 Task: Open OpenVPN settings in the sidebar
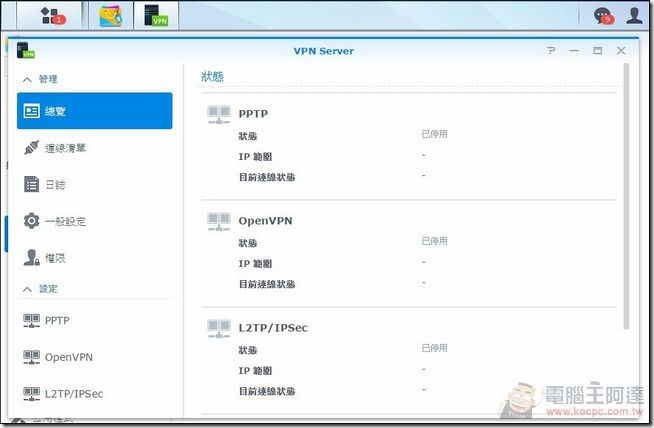pyautogui.click(x=95, y=357)
